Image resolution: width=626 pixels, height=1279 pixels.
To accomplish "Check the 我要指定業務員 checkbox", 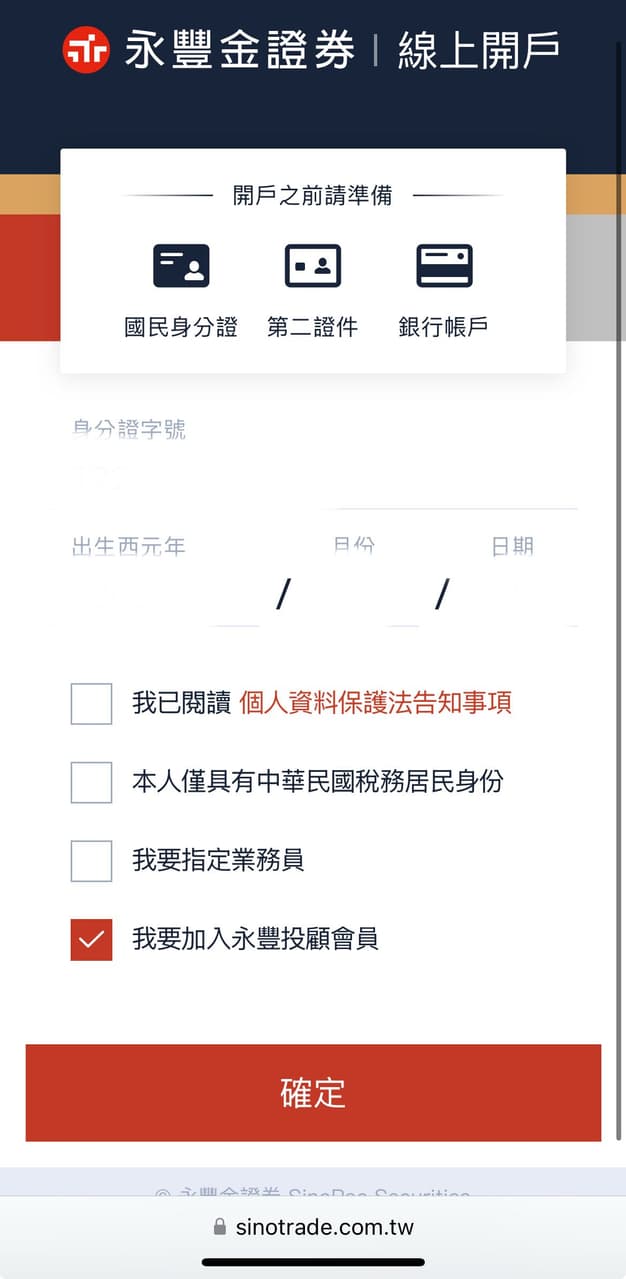I will 90,861.
